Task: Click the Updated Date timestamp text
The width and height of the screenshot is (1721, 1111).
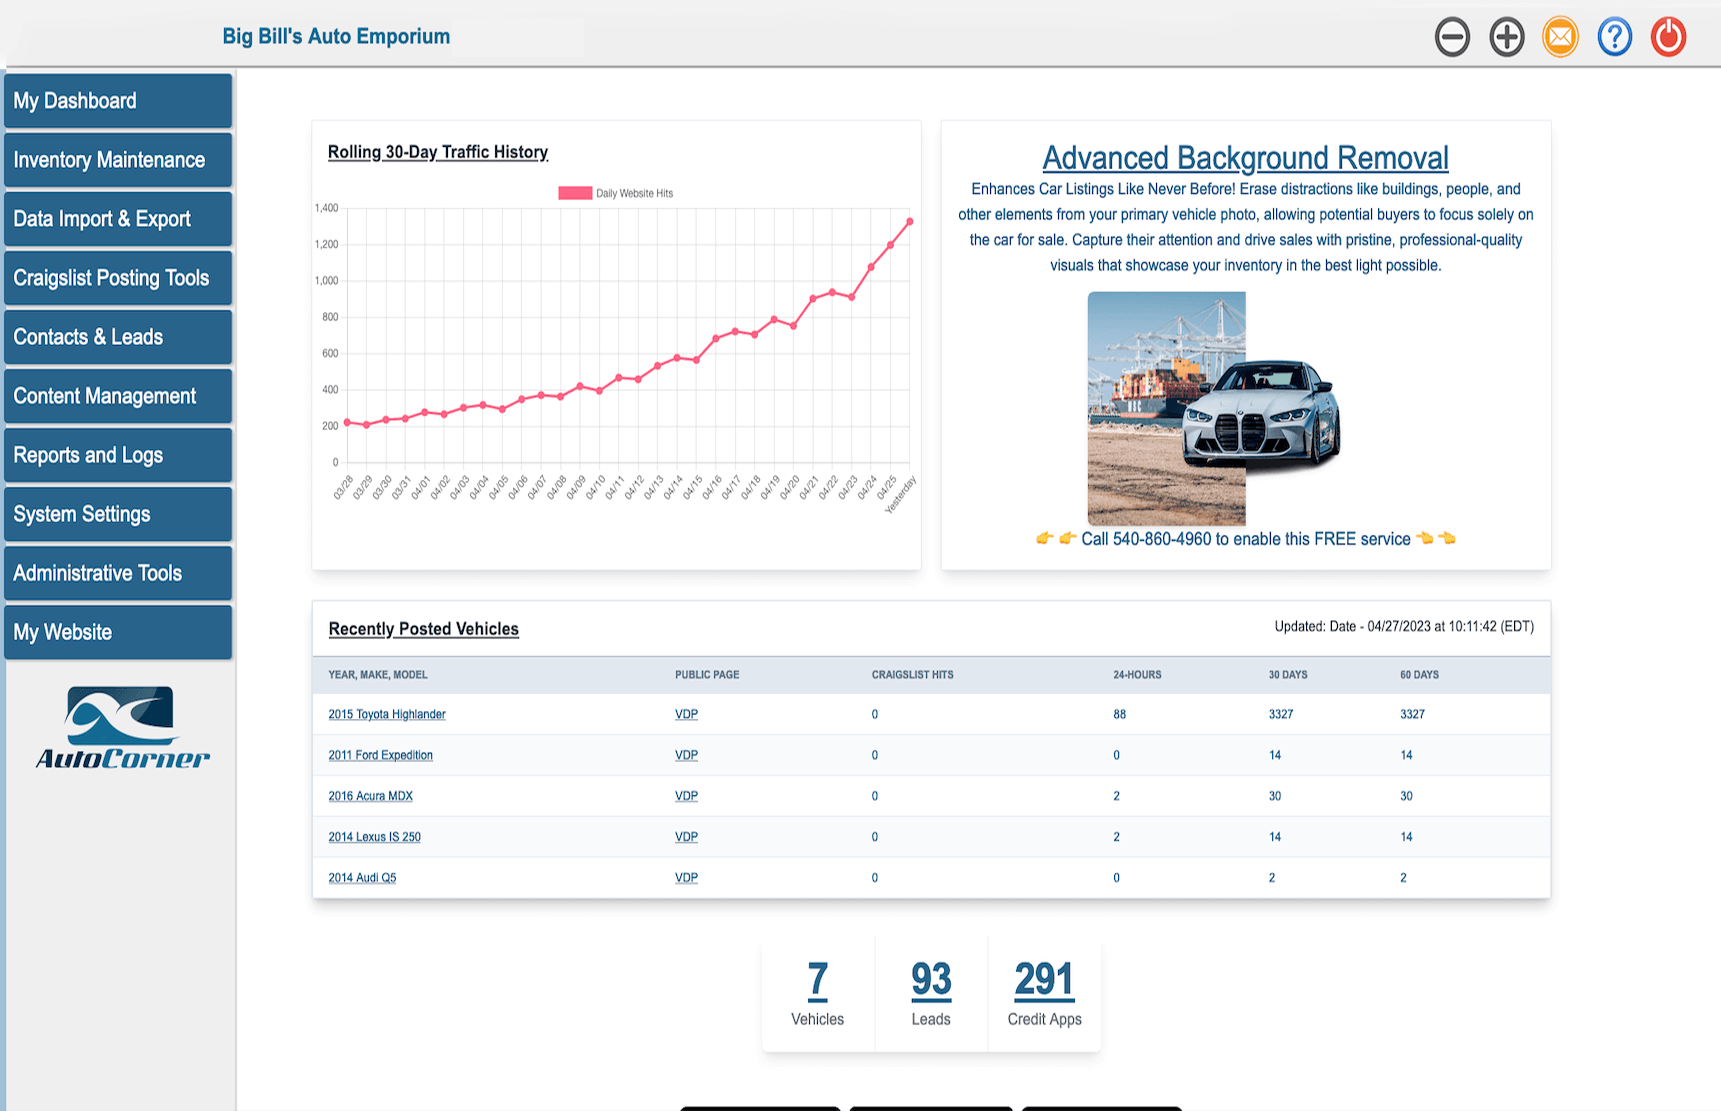Action: pos(1404,626)
